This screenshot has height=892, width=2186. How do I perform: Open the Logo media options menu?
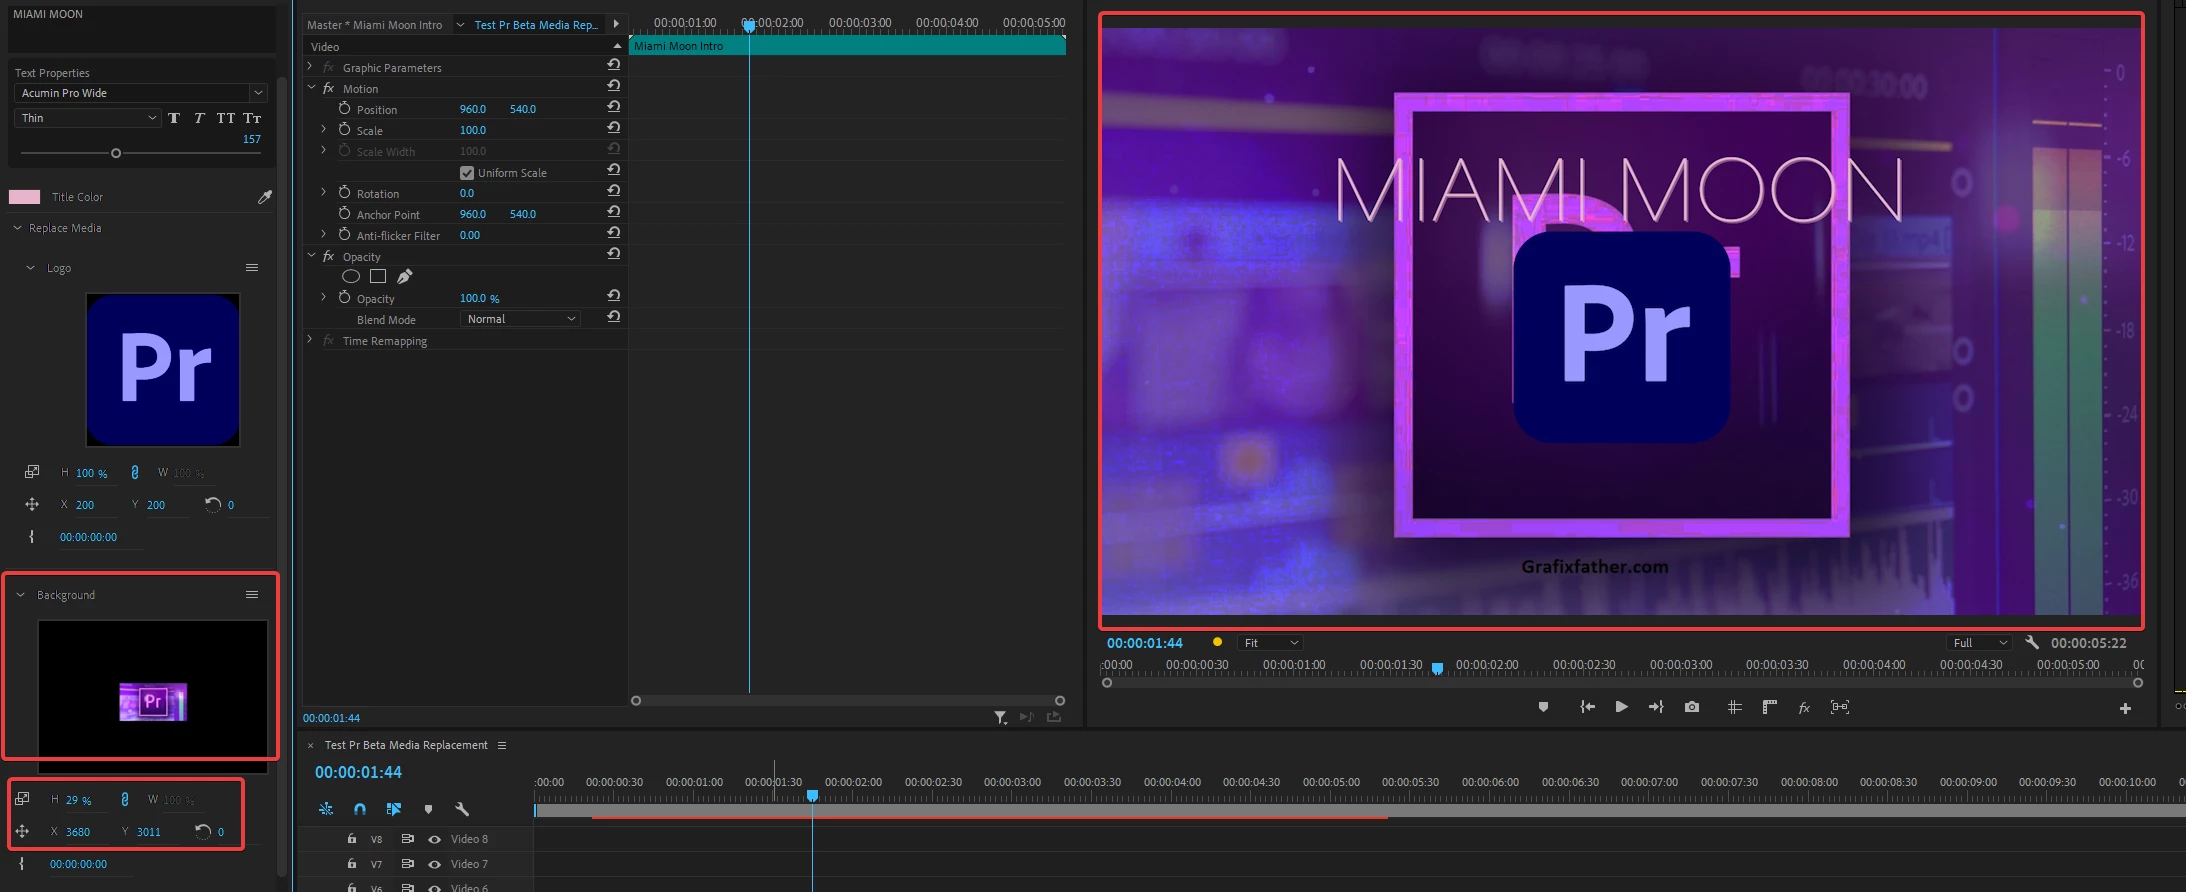[x=252, y=268]
